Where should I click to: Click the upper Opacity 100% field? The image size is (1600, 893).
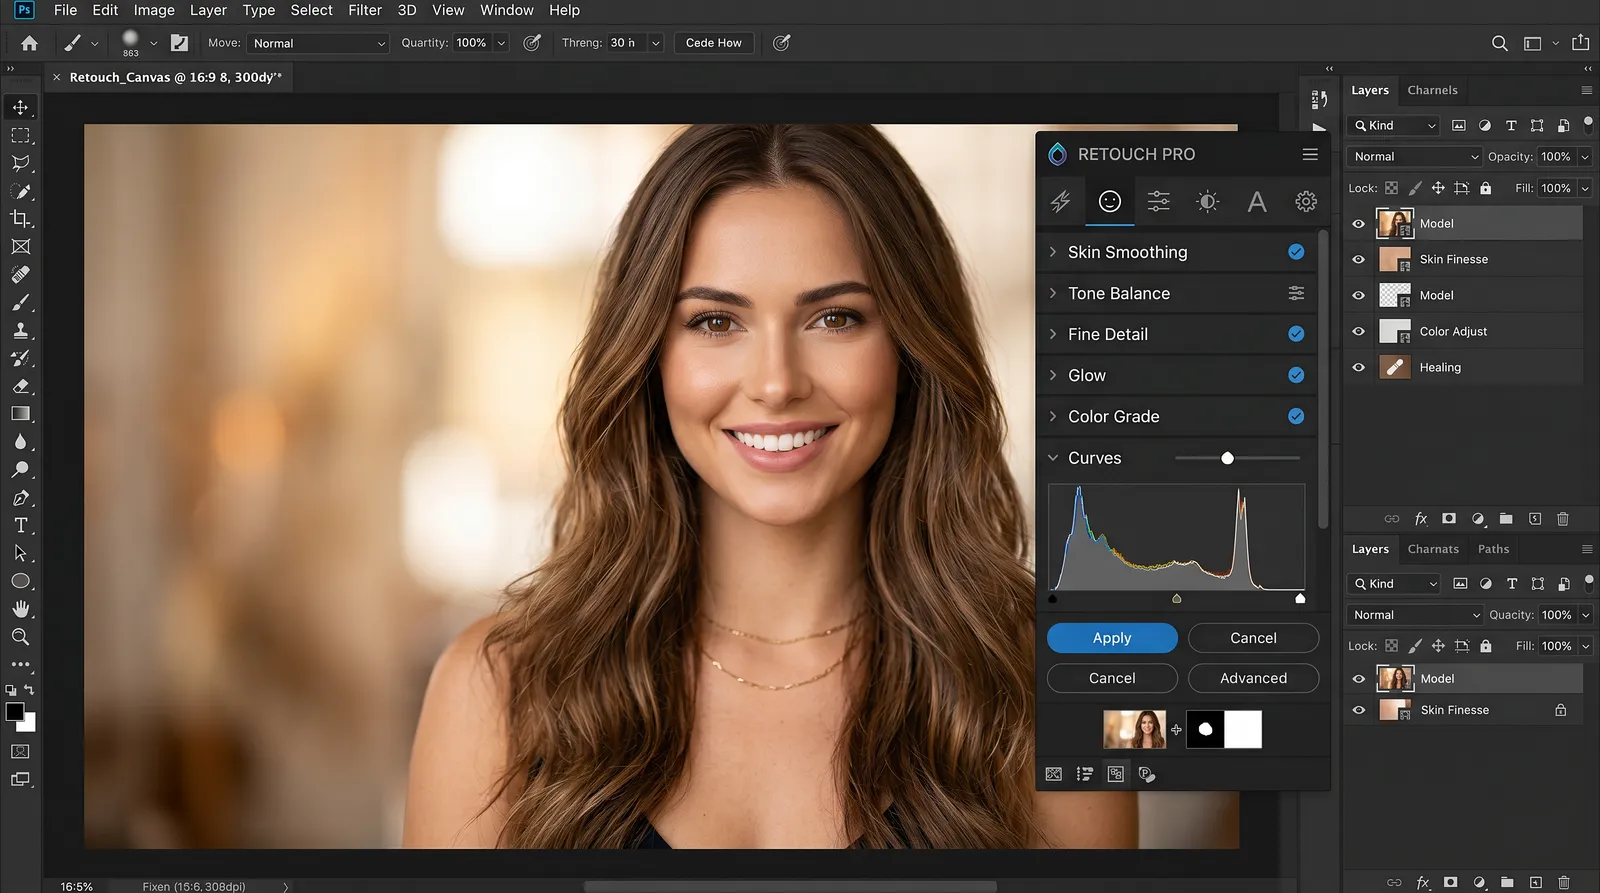pyautogui.click(x=1555, y=157)
